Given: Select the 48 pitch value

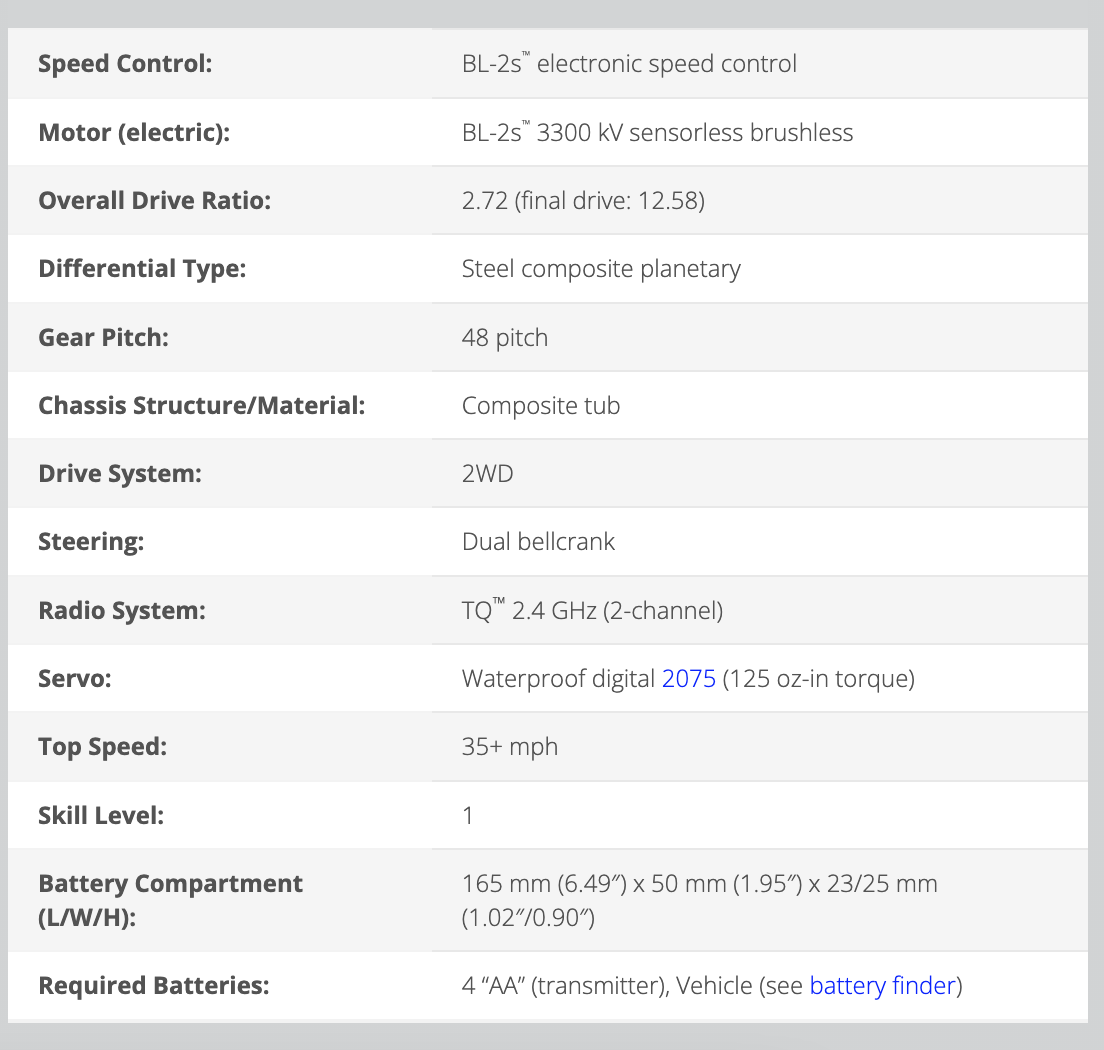Looking at the screenshot, I should click(x=505, y=337).
